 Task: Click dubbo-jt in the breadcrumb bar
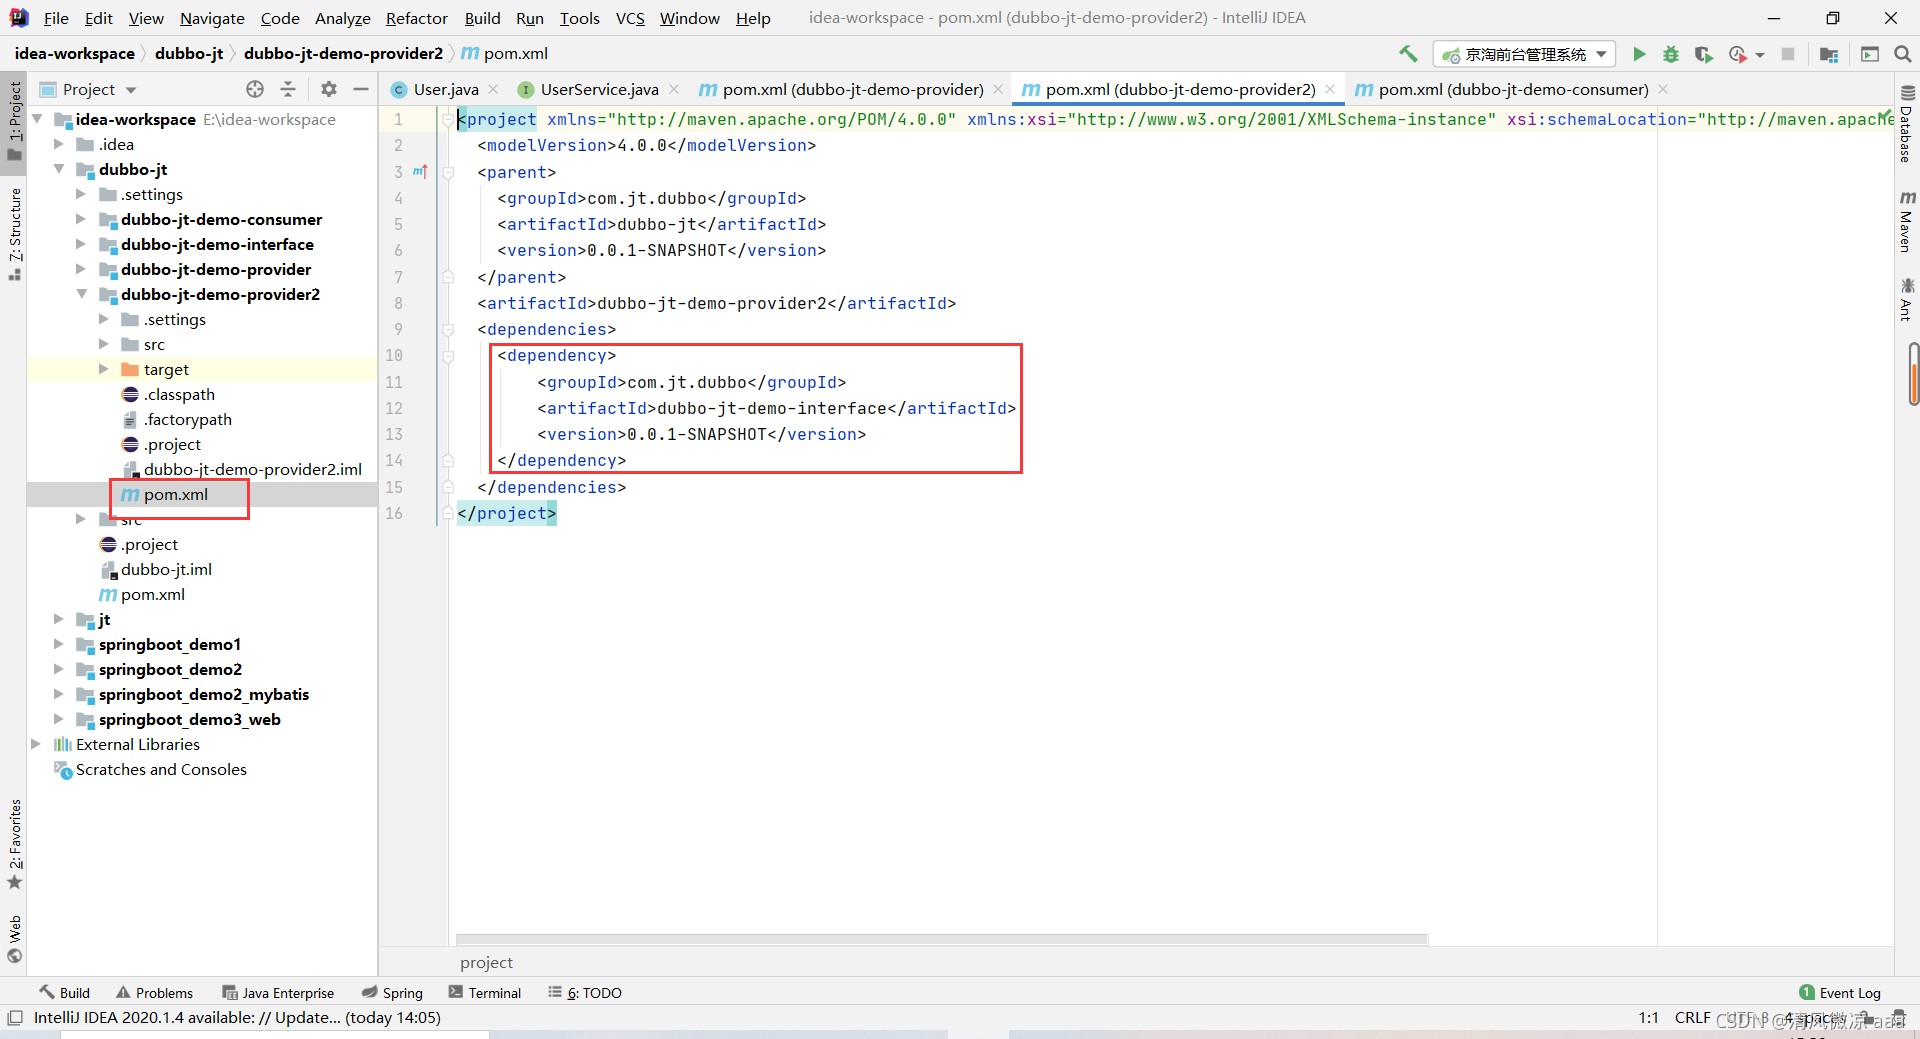pos(189,54)
